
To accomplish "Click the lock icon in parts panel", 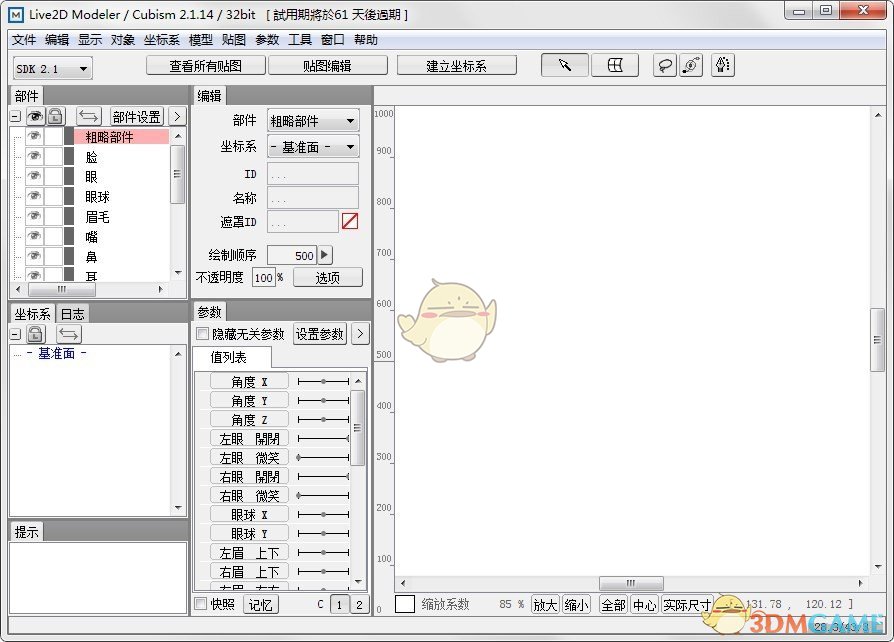I will 56,117.
